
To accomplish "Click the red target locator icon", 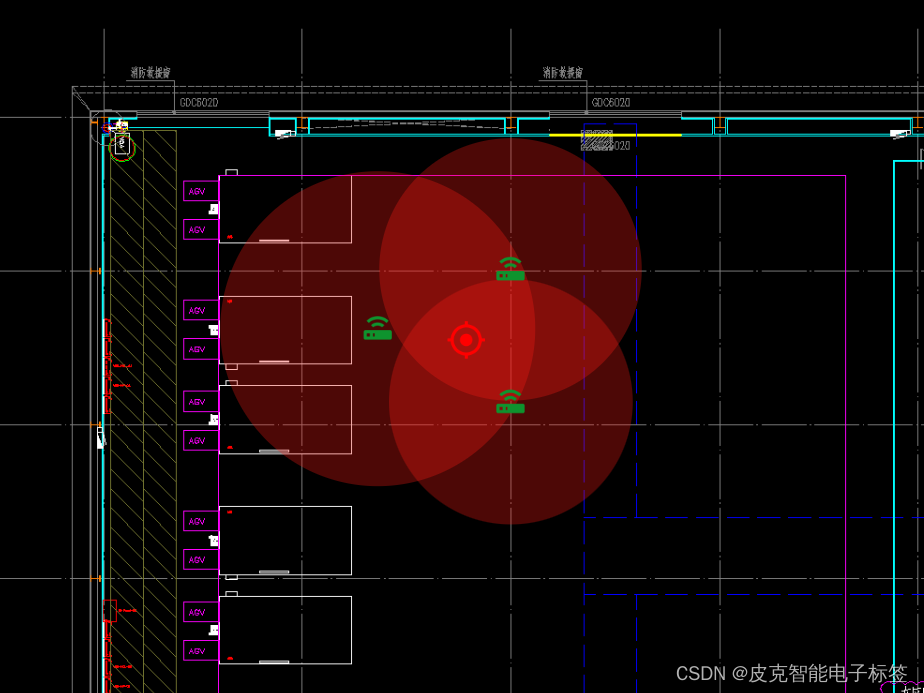I will (x=466, y=340).
